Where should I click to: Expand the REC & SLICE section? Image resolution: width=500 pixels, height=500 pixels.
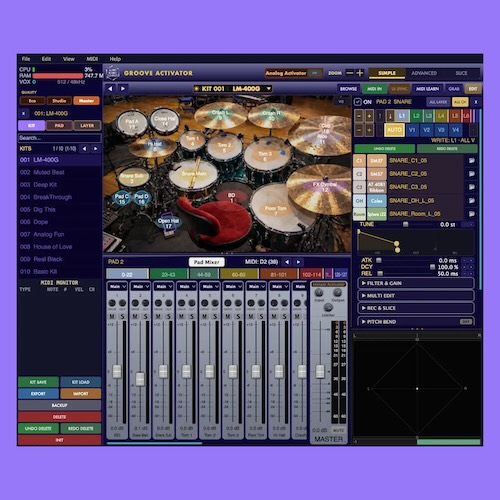pos(416,308)
